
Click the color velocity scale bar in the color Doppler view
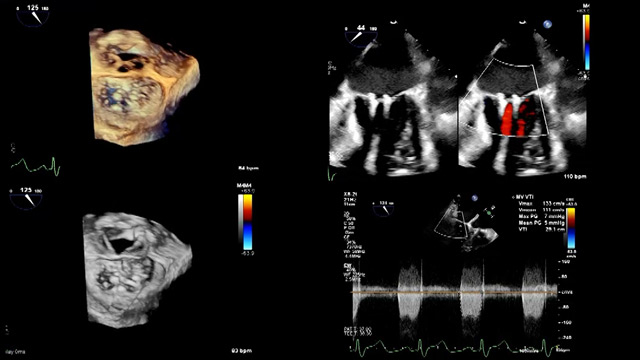tap(586, 42)
